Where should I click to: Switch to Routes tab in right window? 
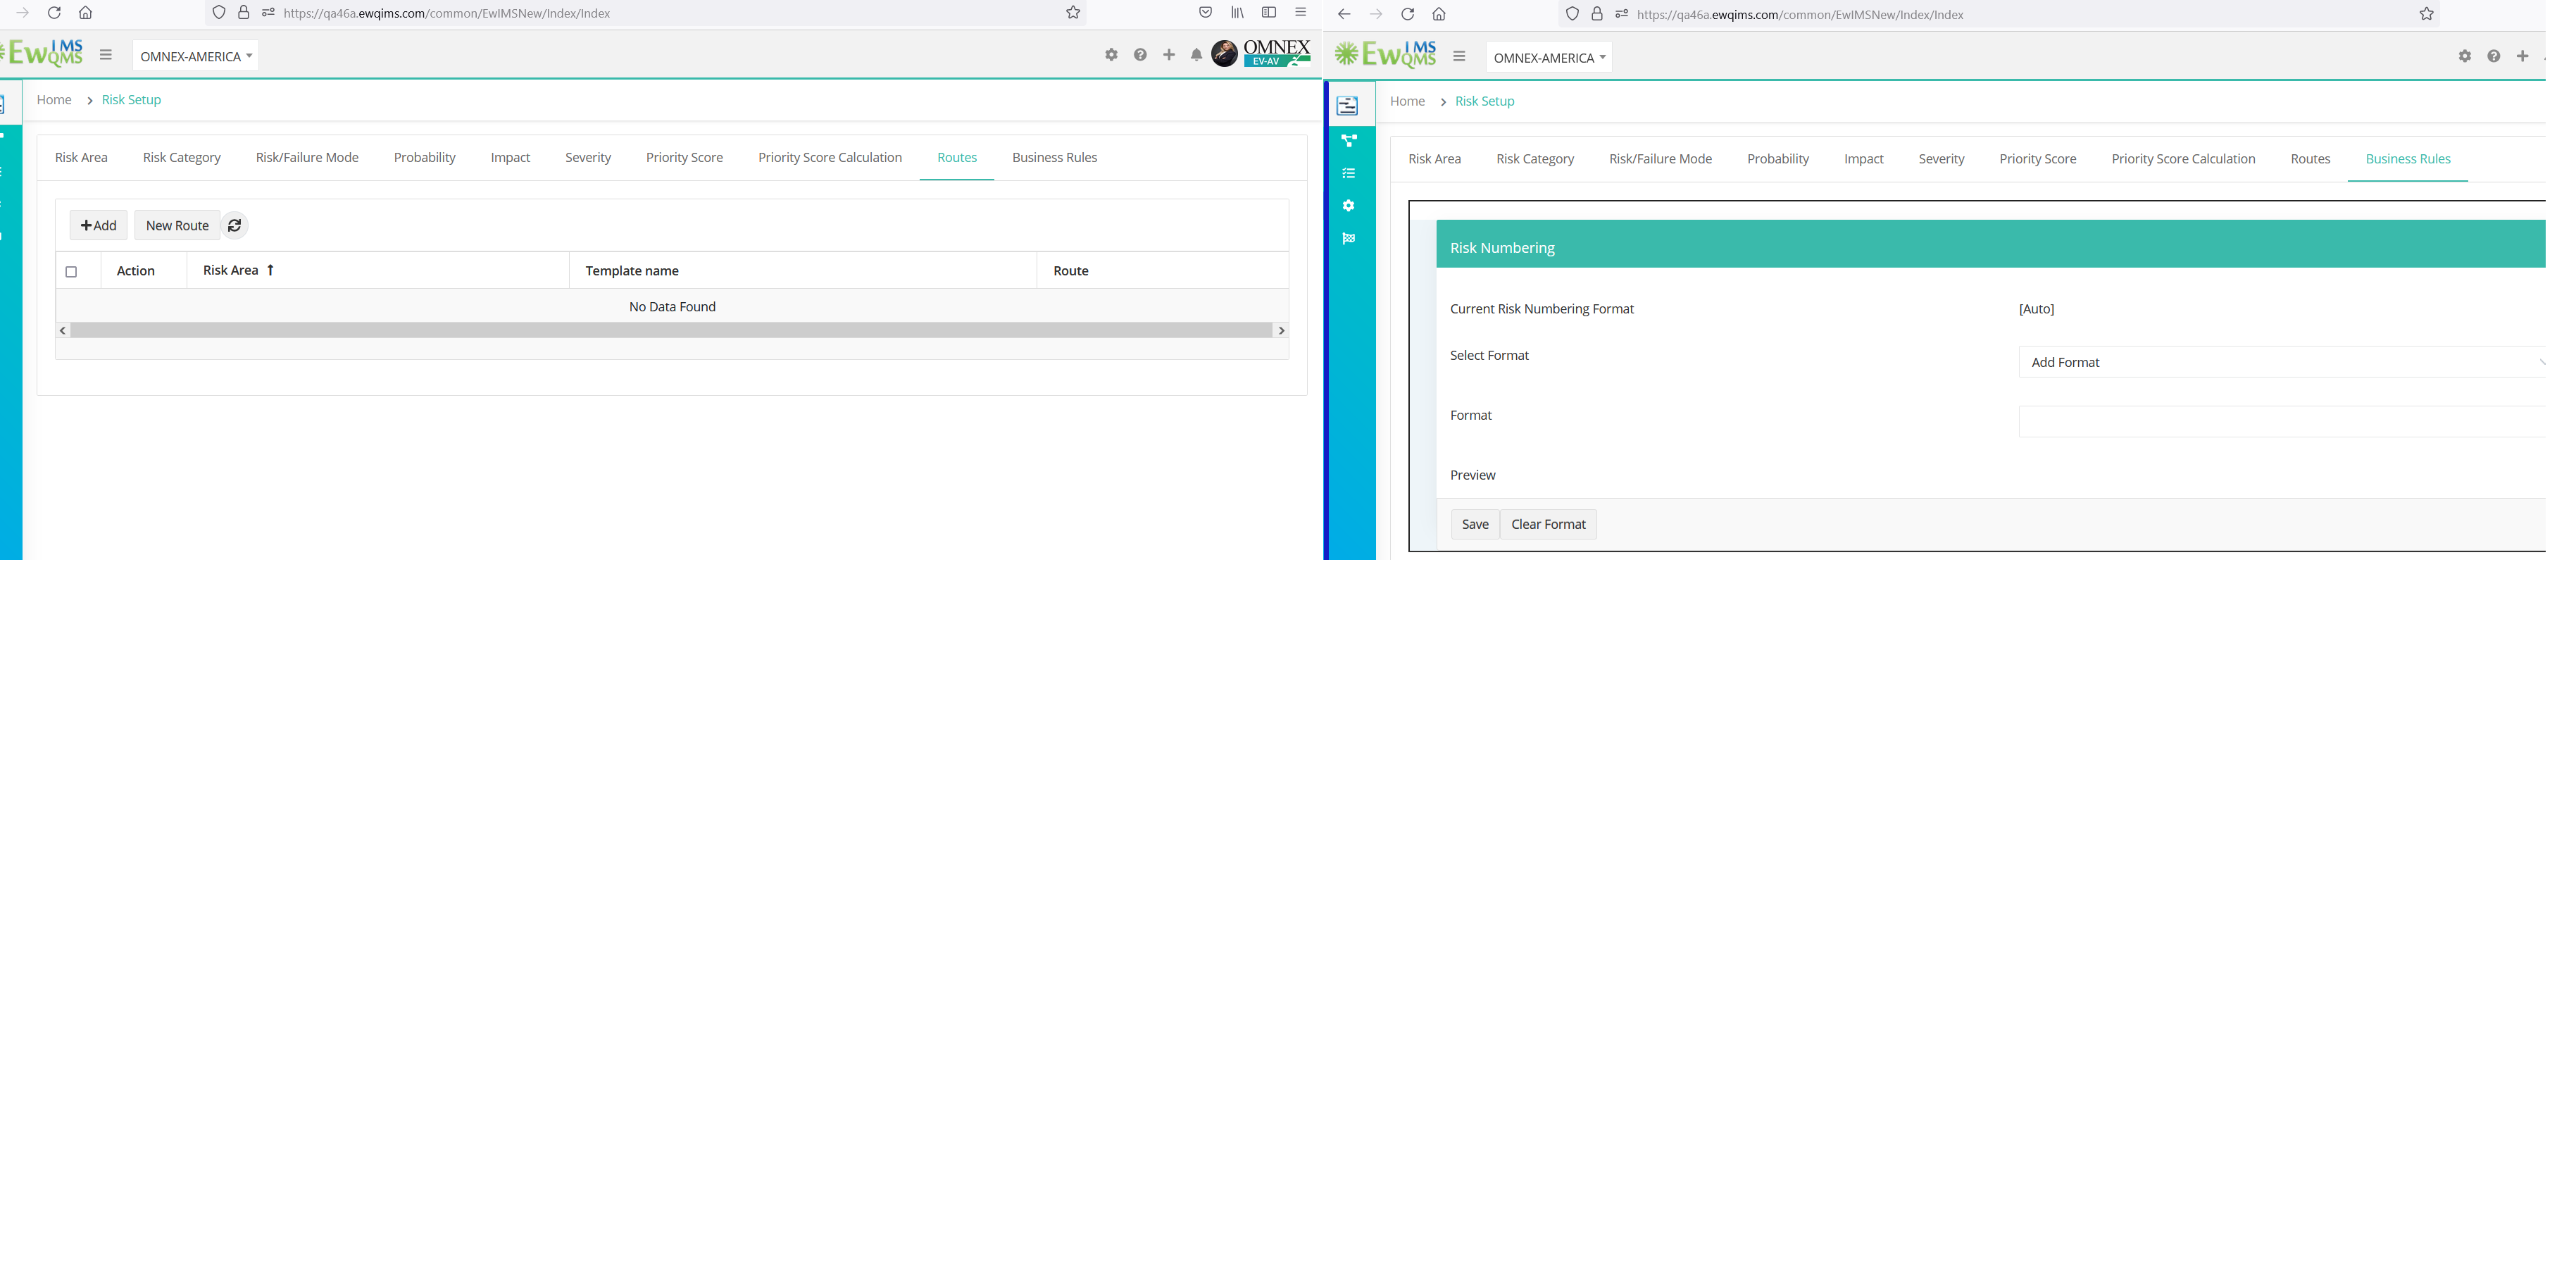click(x=2310, y=159)
